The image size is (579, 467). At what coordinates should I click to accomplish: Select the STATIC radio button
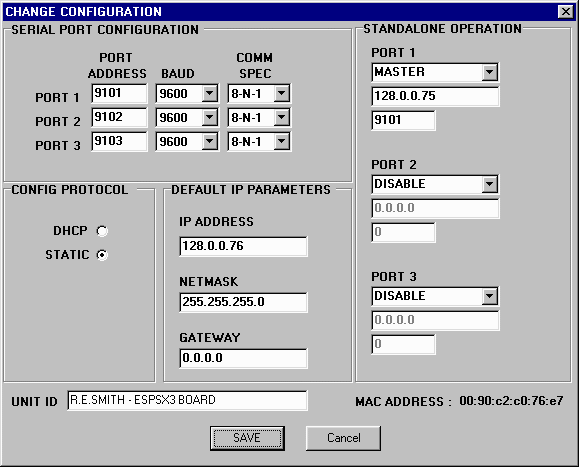pyautogui.click(x=102, y=255)
